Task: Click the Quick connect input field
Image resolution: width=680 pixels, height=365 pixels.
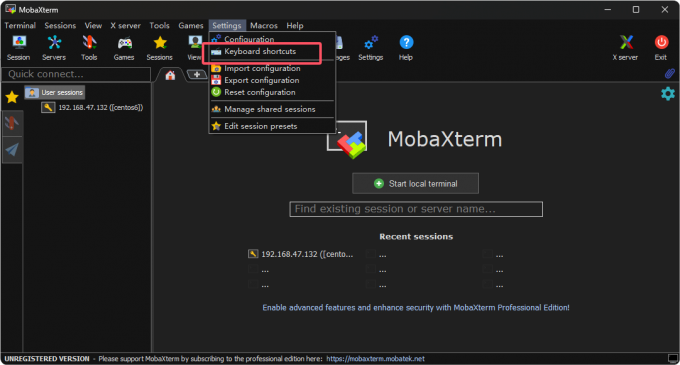Action: click(76, 74)
